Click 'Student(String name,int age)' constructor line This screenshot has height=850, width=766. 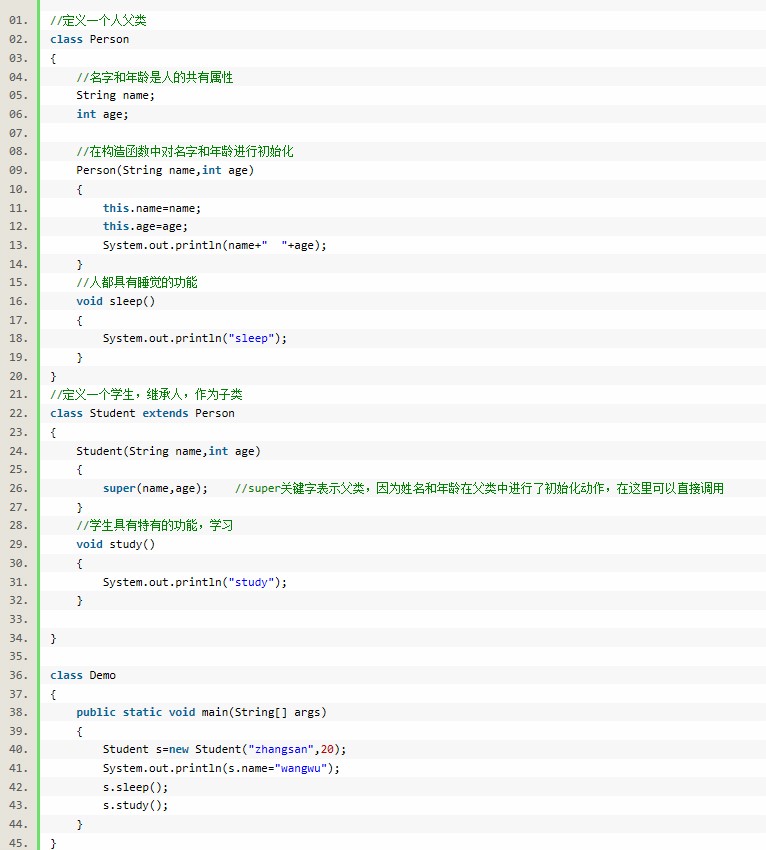coord(168,451)
